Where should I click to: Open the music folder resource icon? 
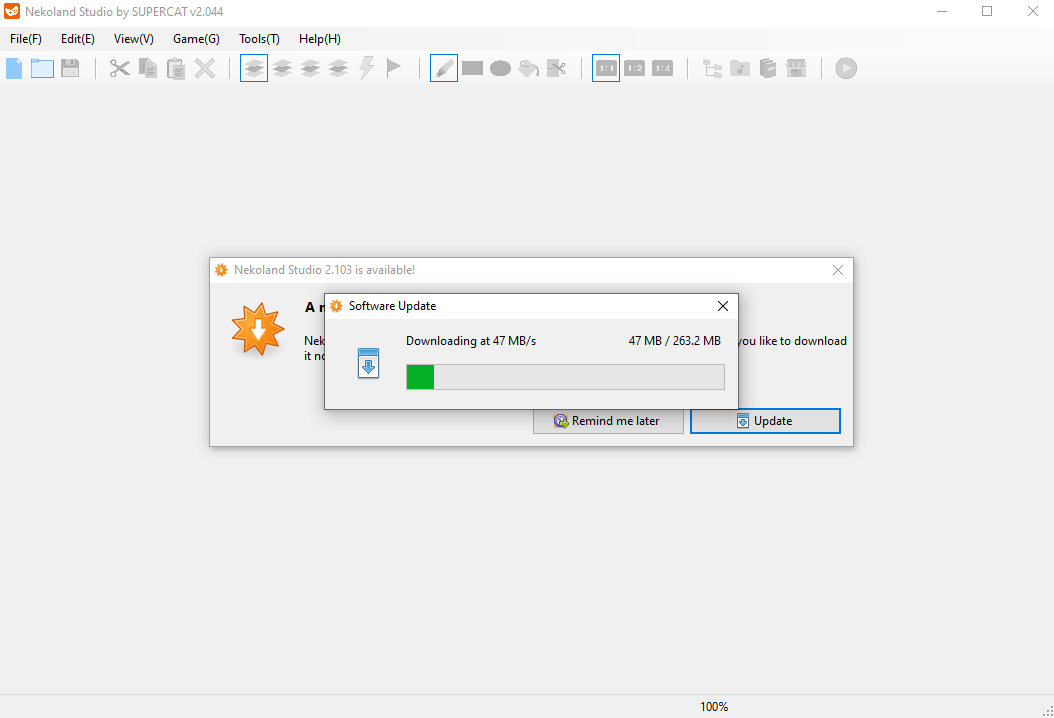click(x=740, y=68)
